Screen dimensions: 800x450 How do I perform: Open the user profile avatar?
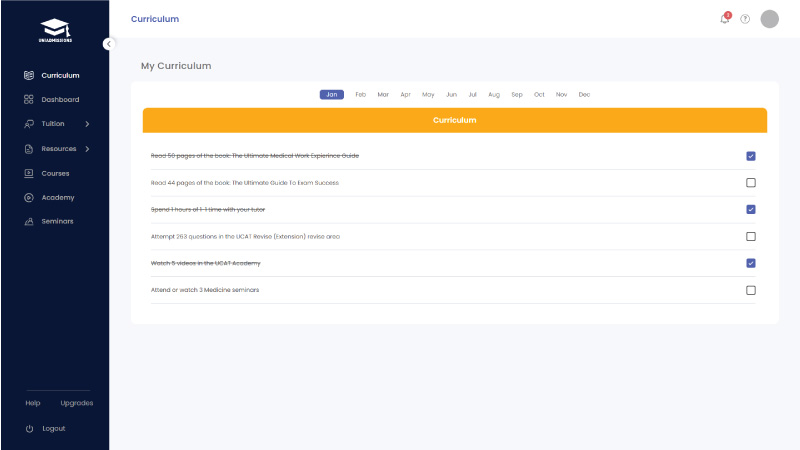tap(769, 19)
